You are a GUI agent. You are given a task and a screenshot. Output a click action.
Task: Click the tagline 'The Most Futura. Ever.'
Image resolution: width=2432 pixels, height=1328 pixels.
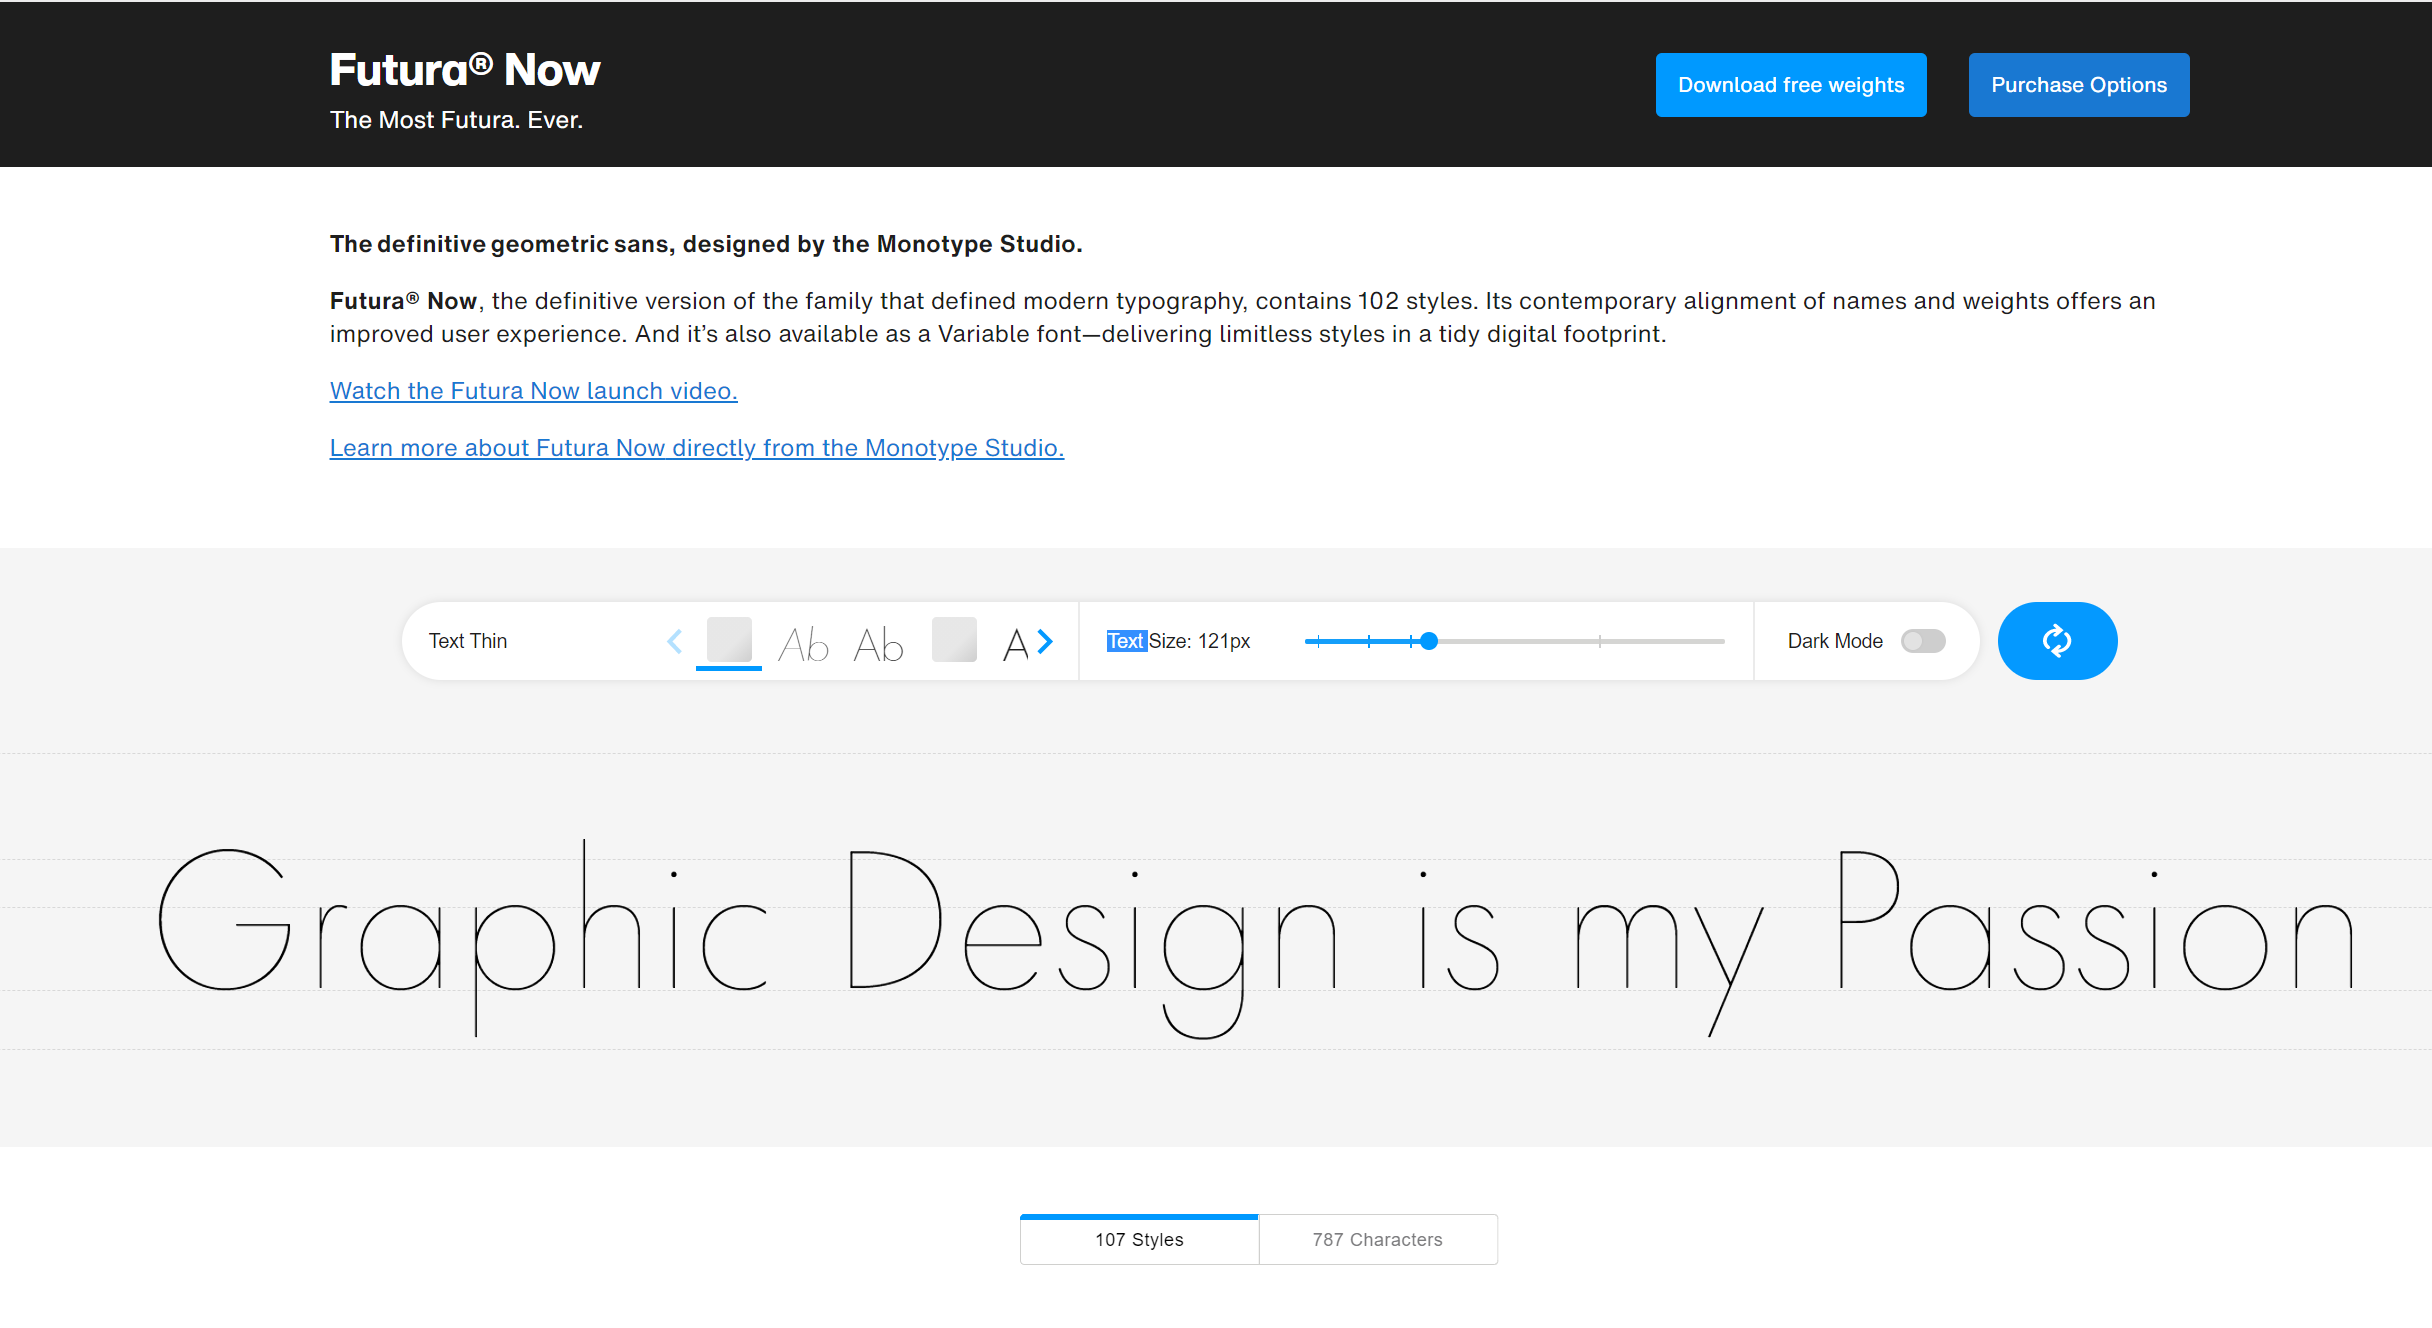(x=456, y=120)
